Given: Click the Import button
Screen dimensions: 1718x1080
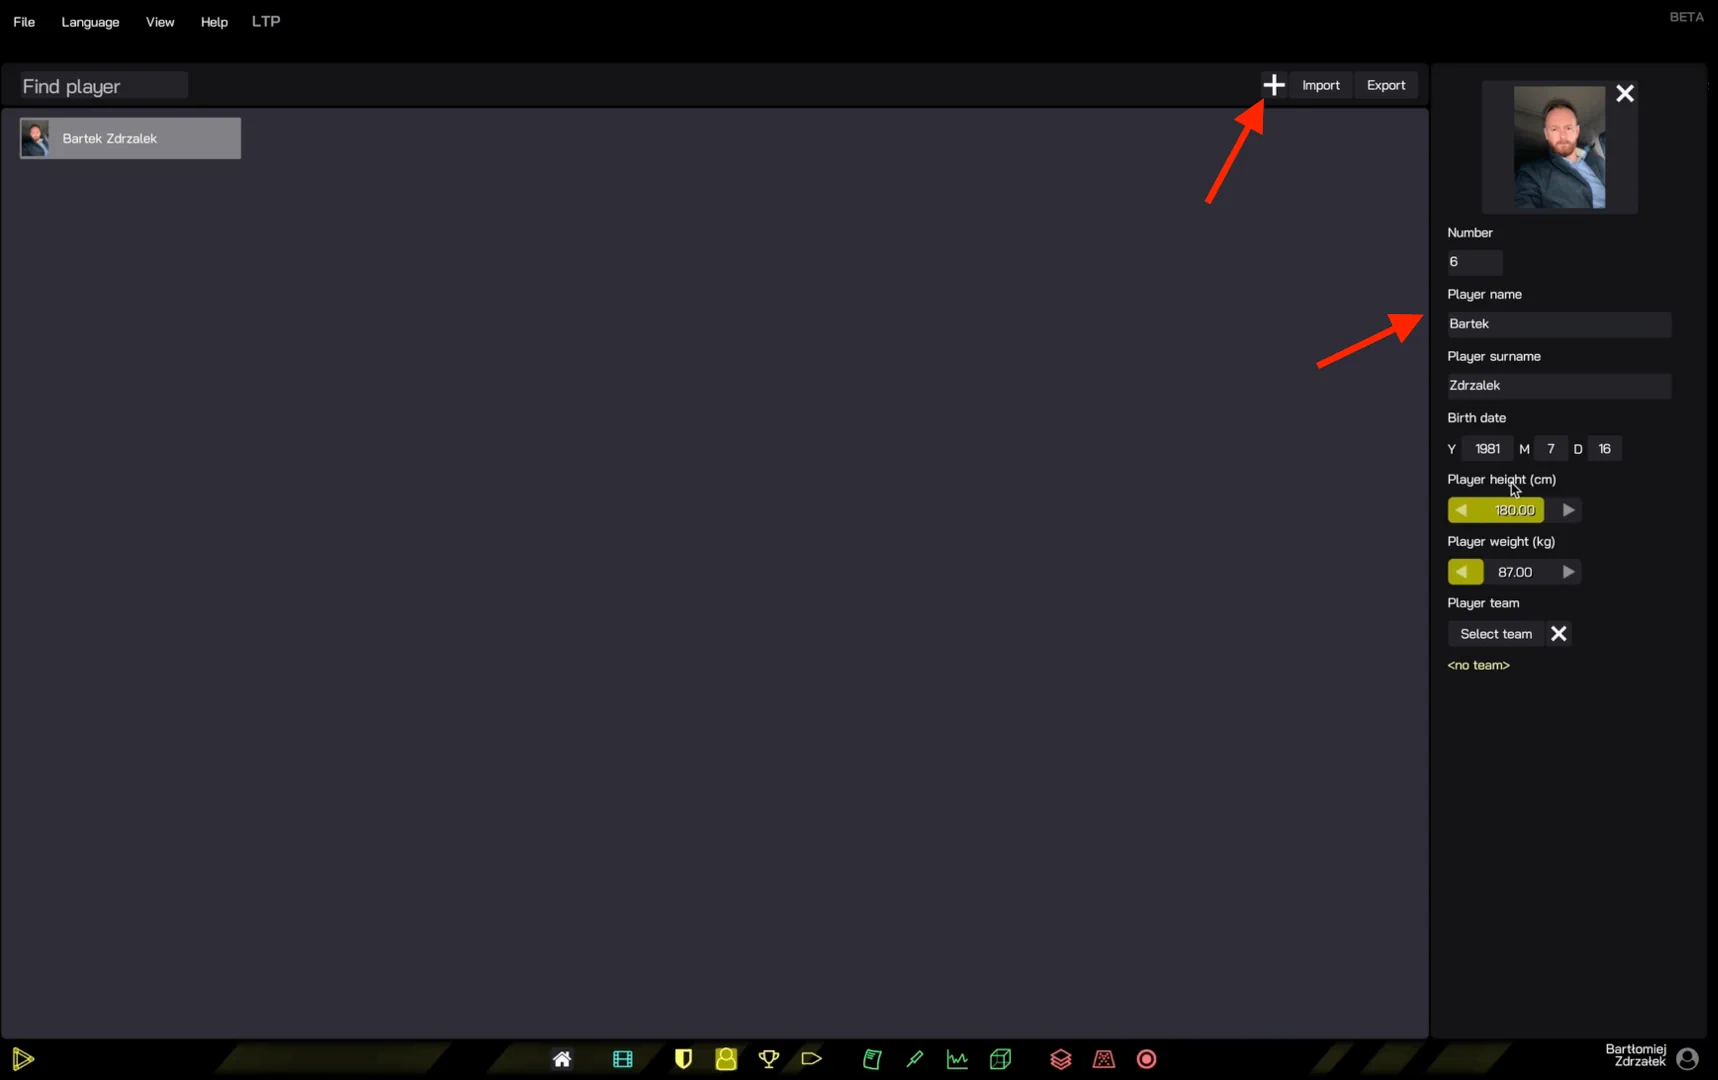Looking at the screenshot, I should 1320,85.
